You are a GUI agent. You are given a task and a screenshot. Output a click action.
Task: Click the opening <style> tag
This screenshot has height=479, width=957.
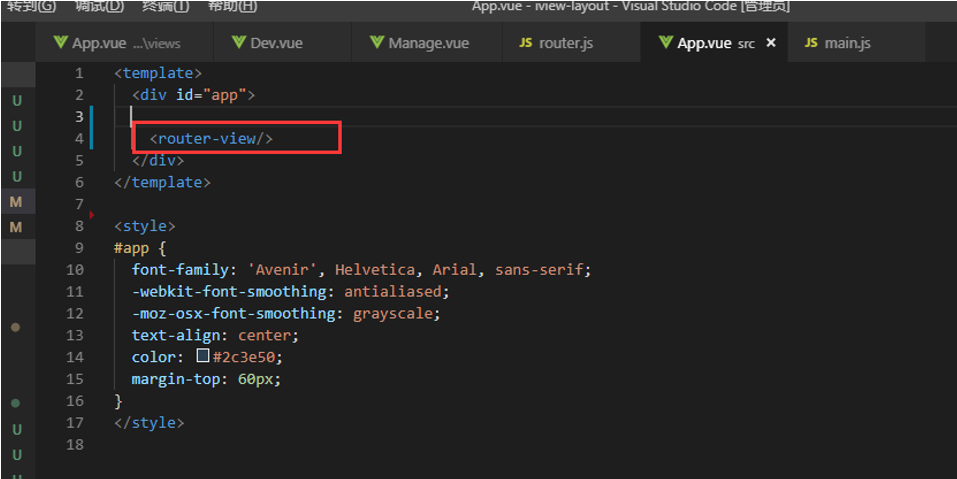pos(145,226)
